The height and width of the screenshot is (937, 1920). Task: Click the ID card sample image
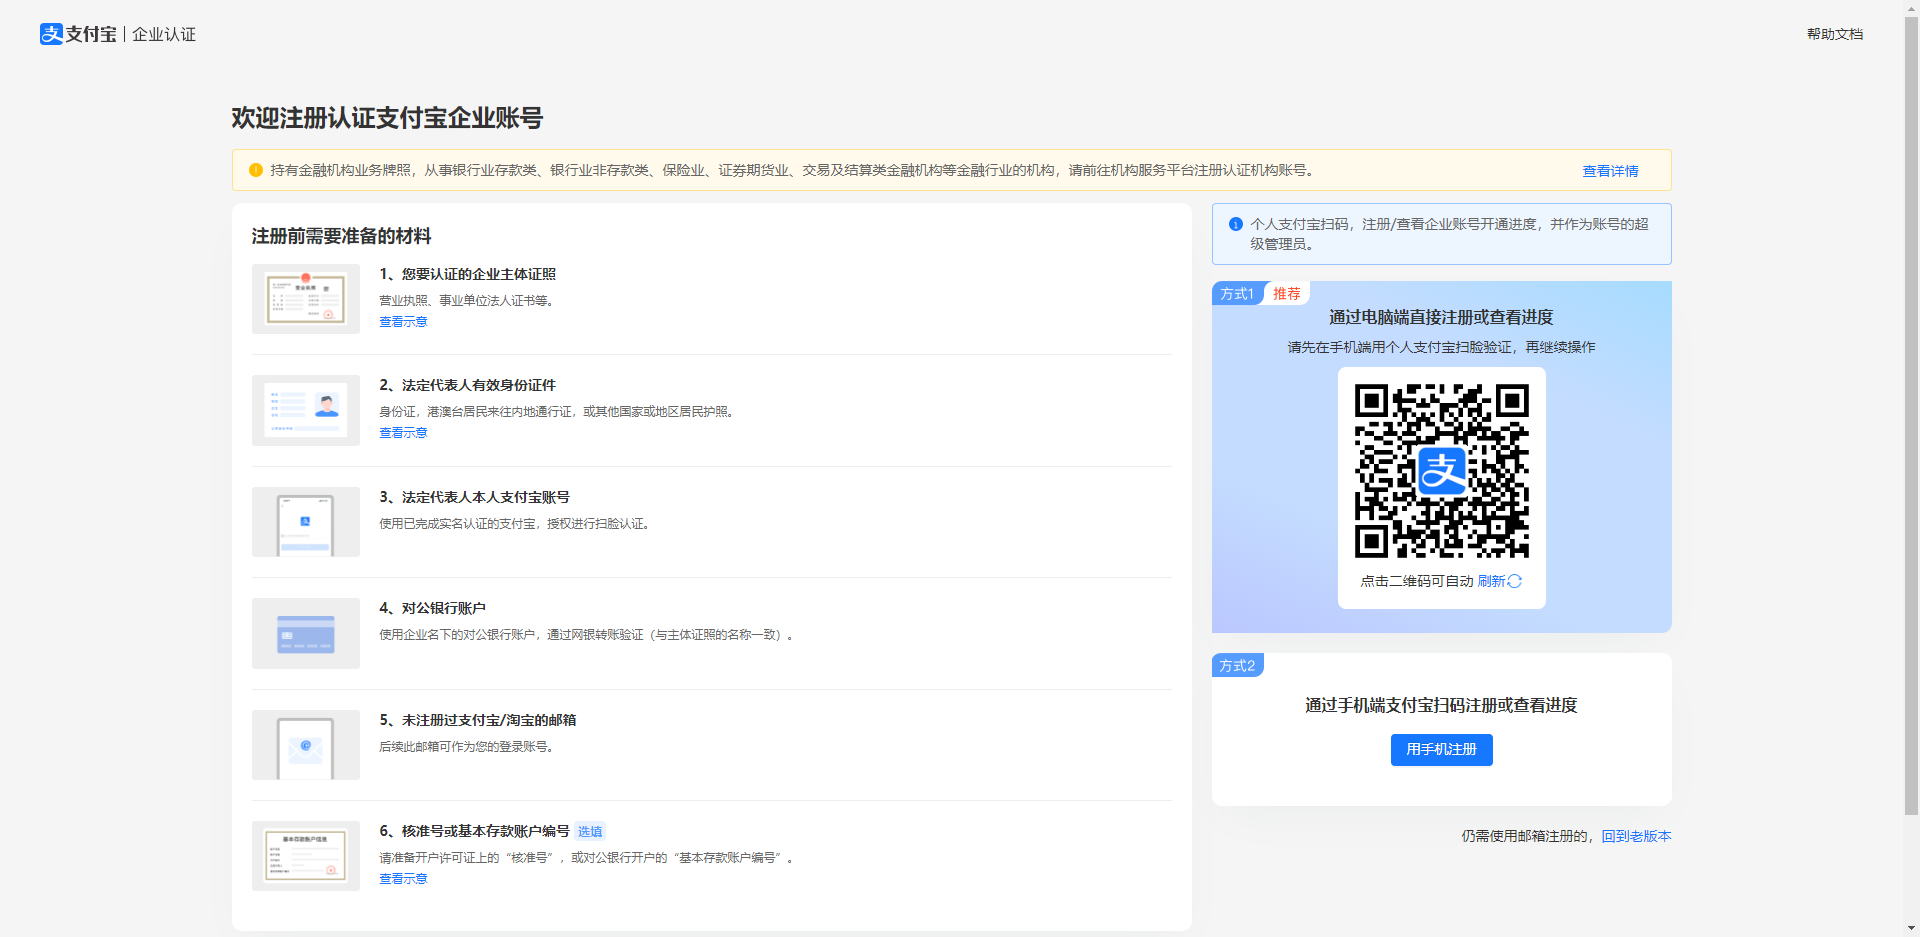(305, 410)
